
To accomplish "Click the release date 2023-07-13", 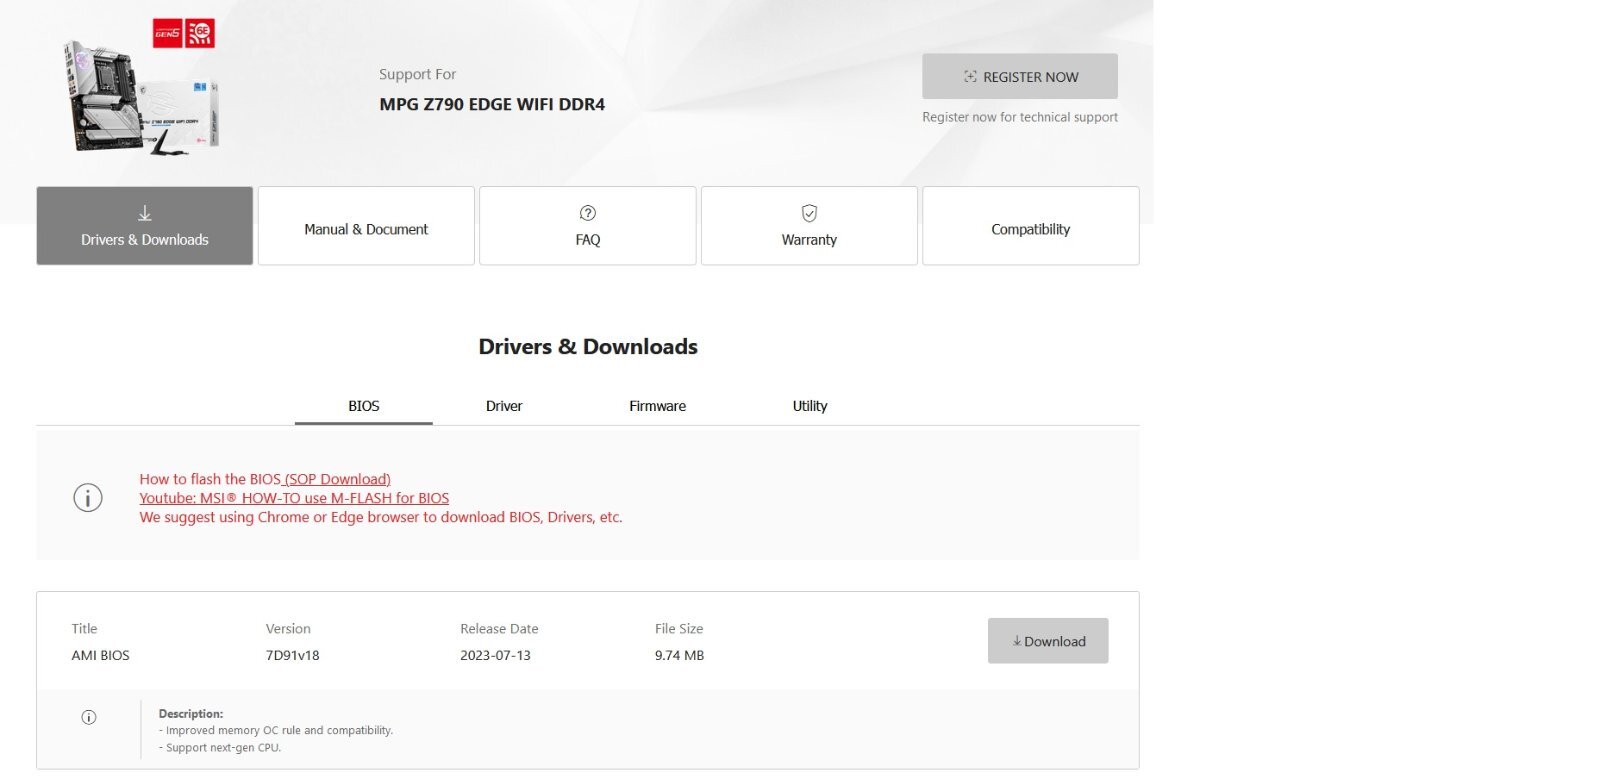I will (x=495, y=656).
